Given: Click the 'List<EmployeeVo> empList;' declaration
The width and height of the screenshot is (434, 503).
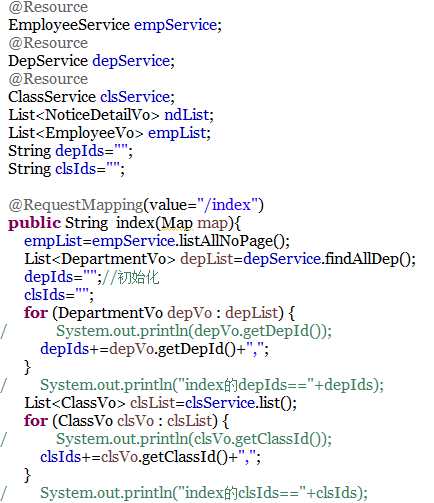Looking at the screenshot, I should click(x=109, y=133).
